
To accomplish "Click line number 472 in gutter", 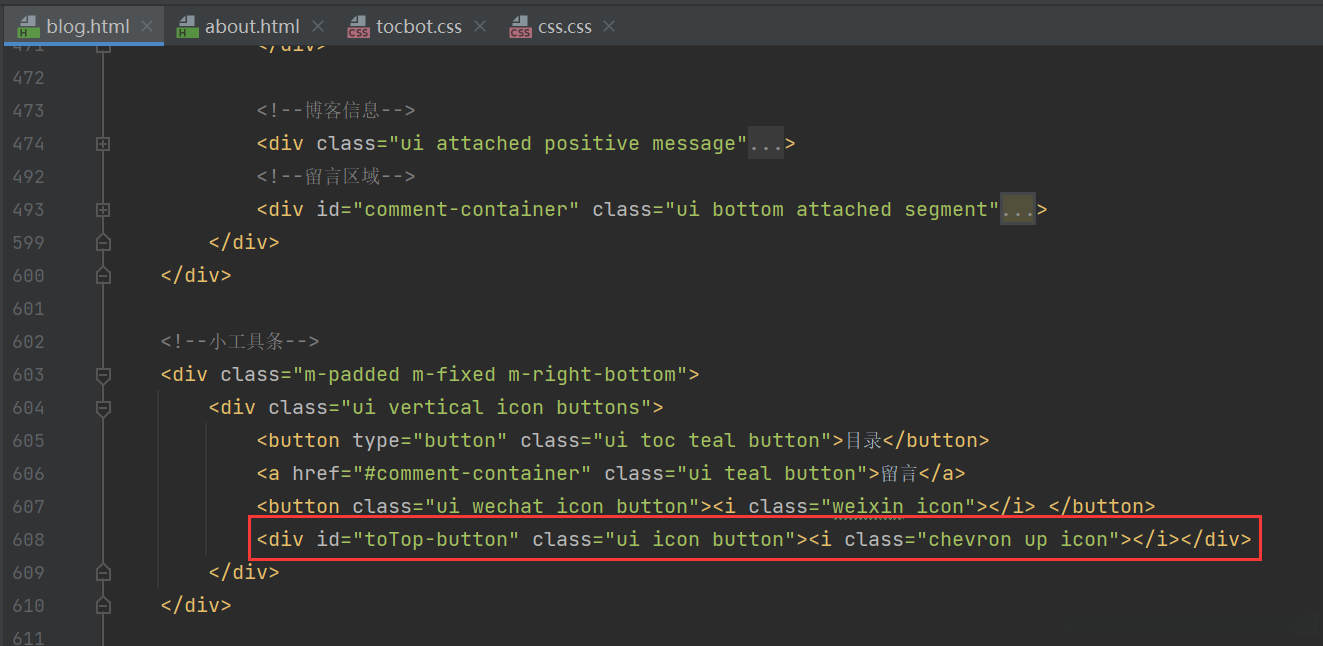I will [28, 78].
